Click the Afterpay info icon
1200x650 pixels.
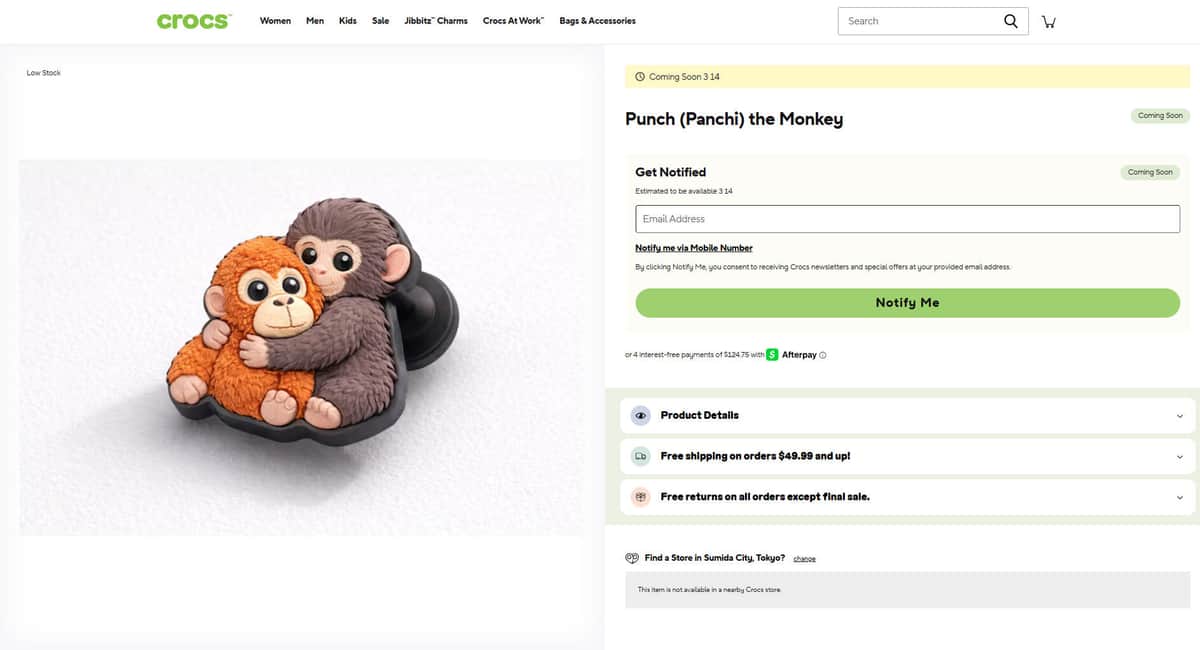[x=823, y=355]
